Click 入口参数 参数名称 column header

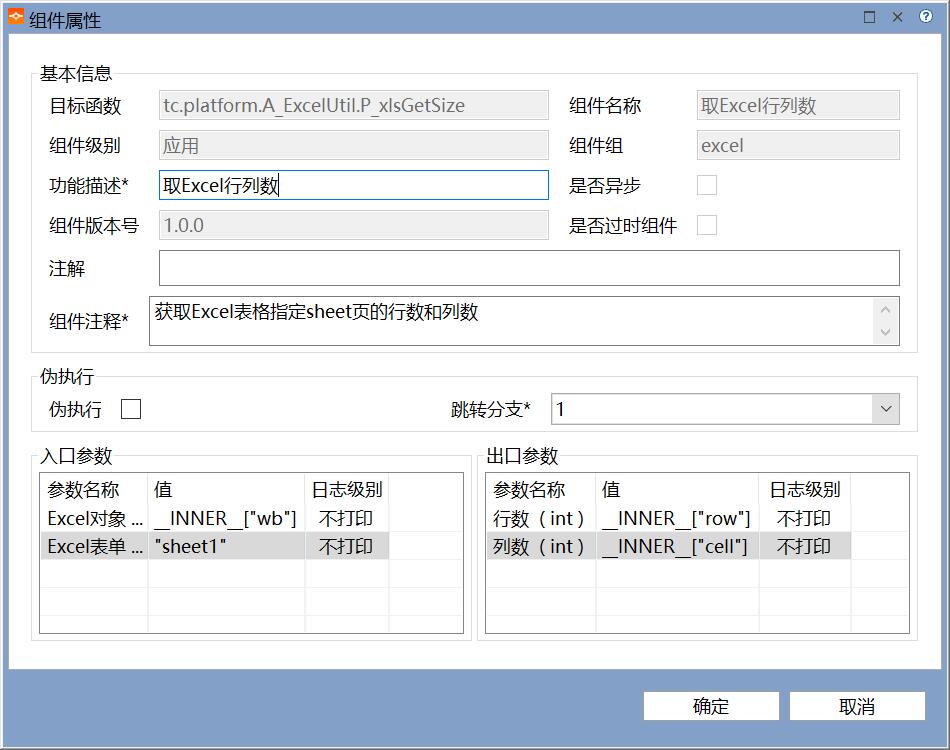pos(94,489)
